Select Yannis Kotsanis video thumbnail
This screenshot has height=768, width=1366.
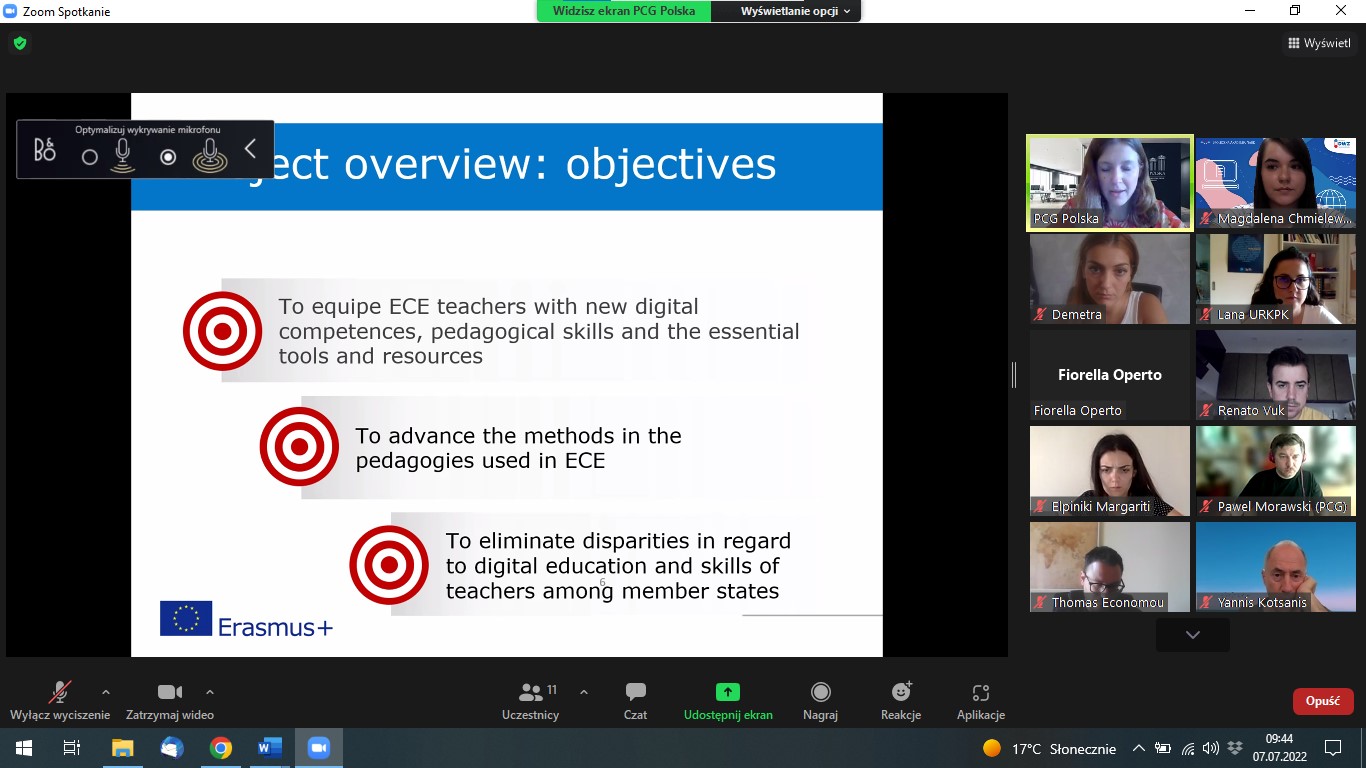pos(1275,567)
